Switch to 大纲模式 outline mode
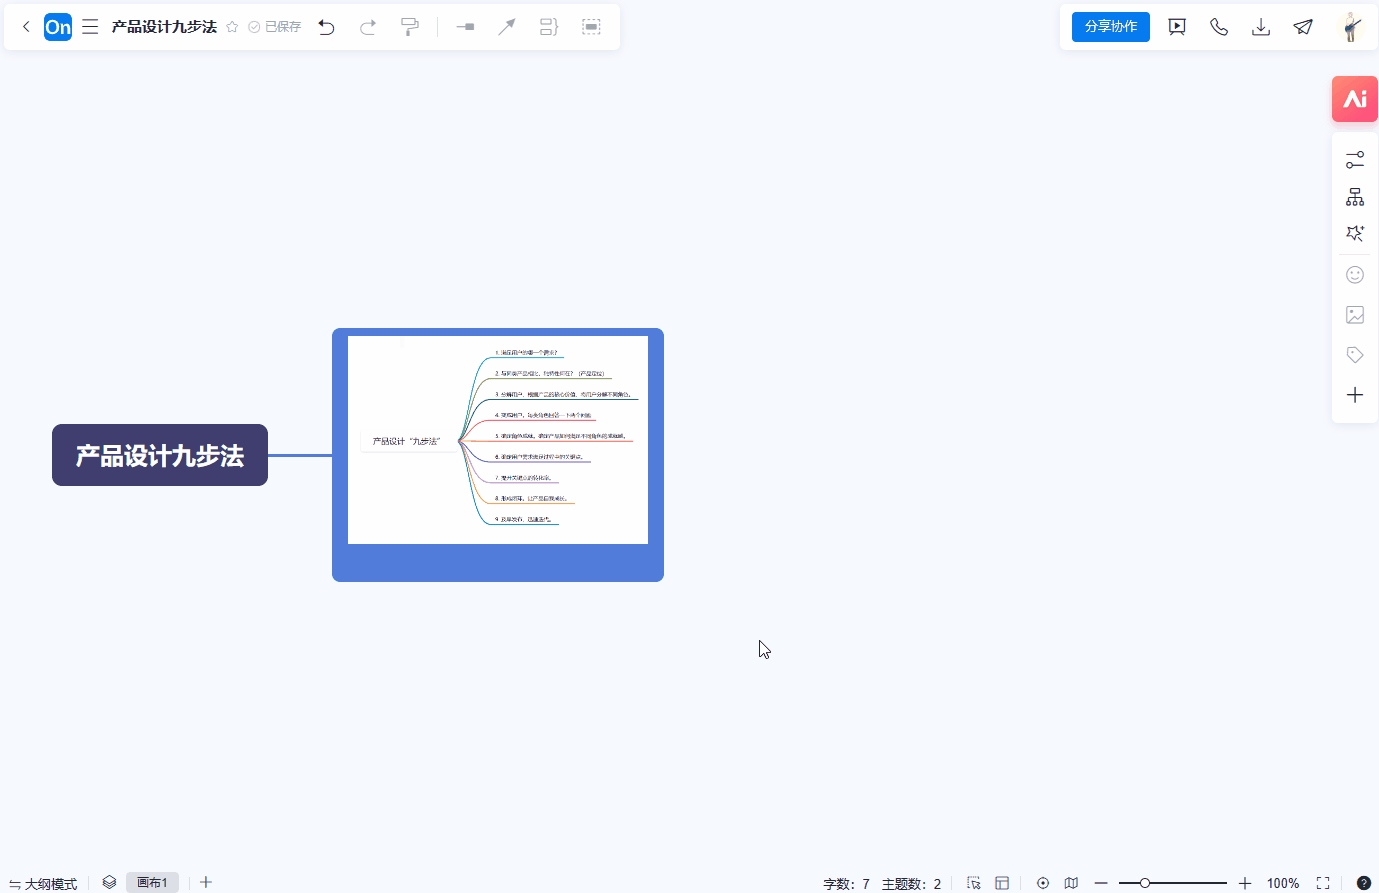 point(43,883)
